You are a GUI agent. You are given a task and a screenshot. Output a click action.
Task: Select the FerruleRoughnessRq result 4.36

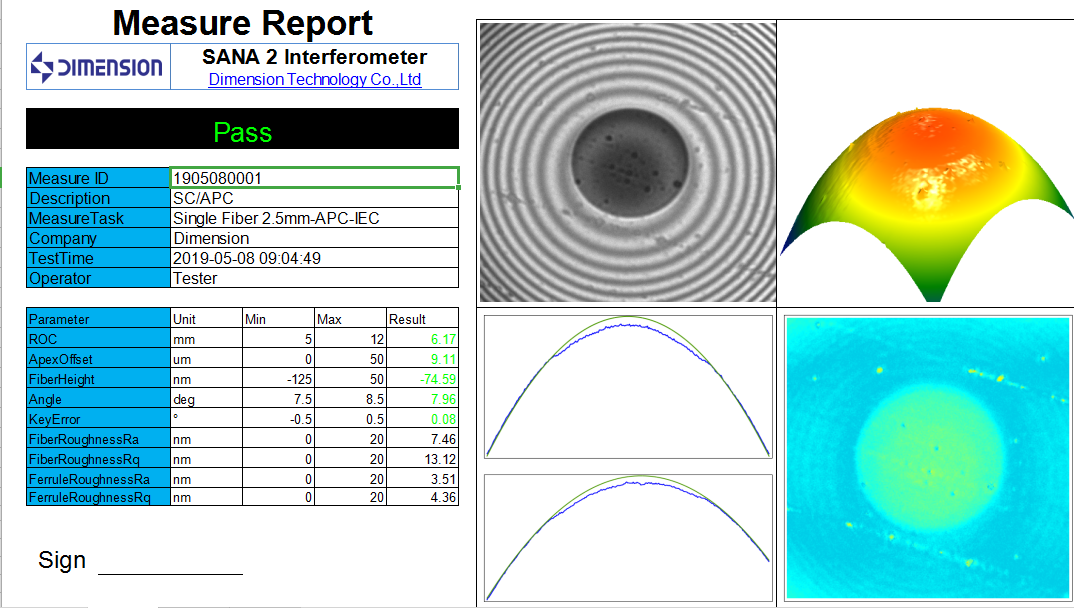[422, 496]
